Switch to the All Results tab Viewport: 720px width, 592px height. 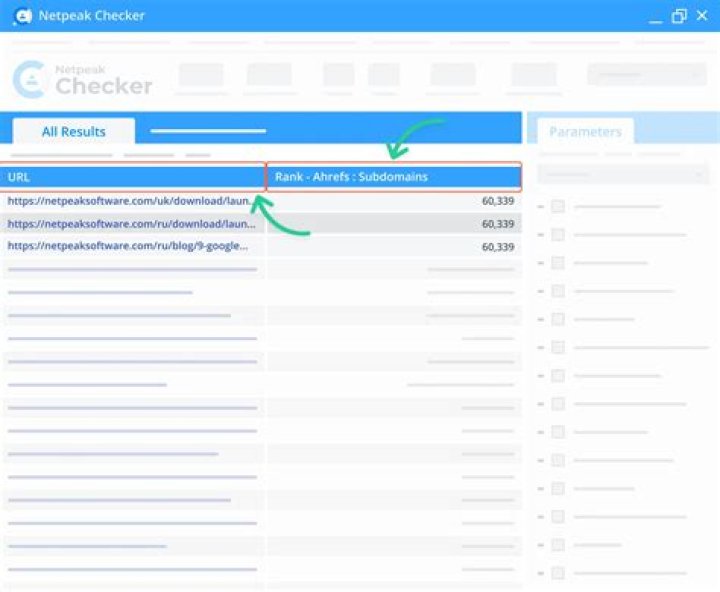coord(73,131)
